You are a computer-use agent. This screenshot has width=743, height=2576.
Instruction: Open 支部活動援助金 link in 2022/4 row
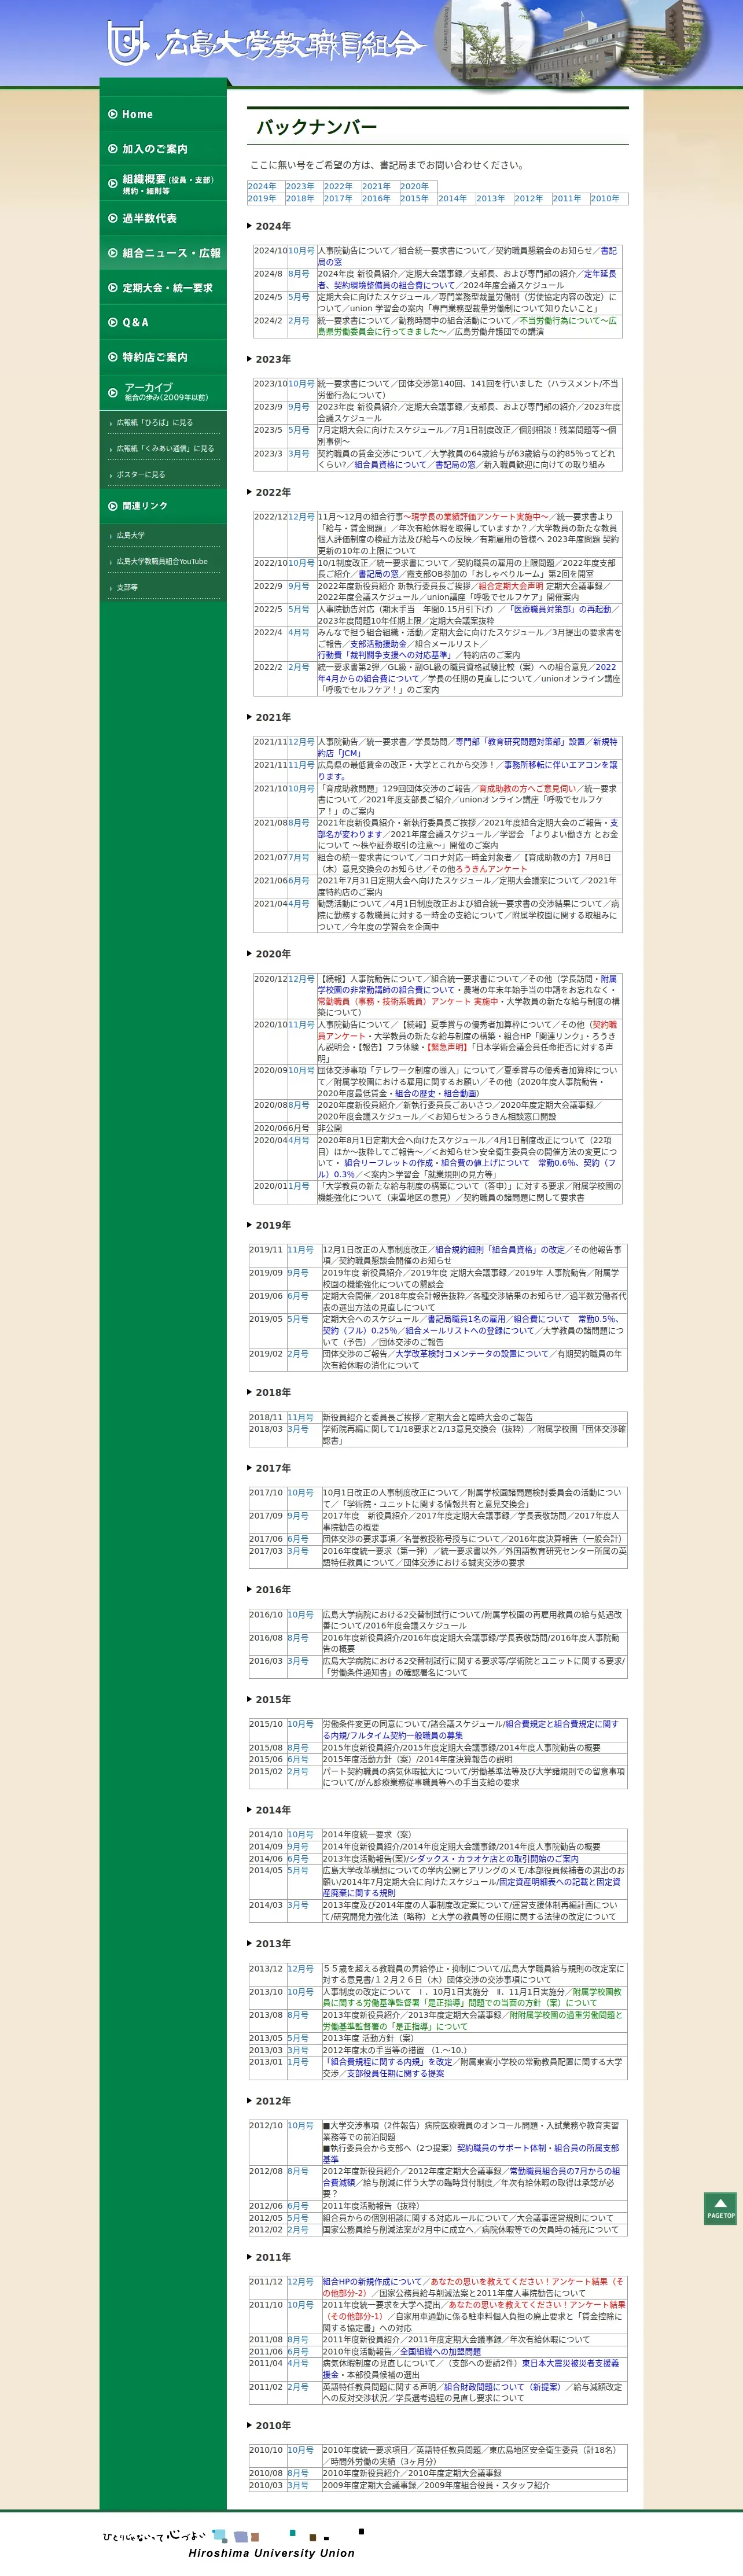tap(378, 644)
